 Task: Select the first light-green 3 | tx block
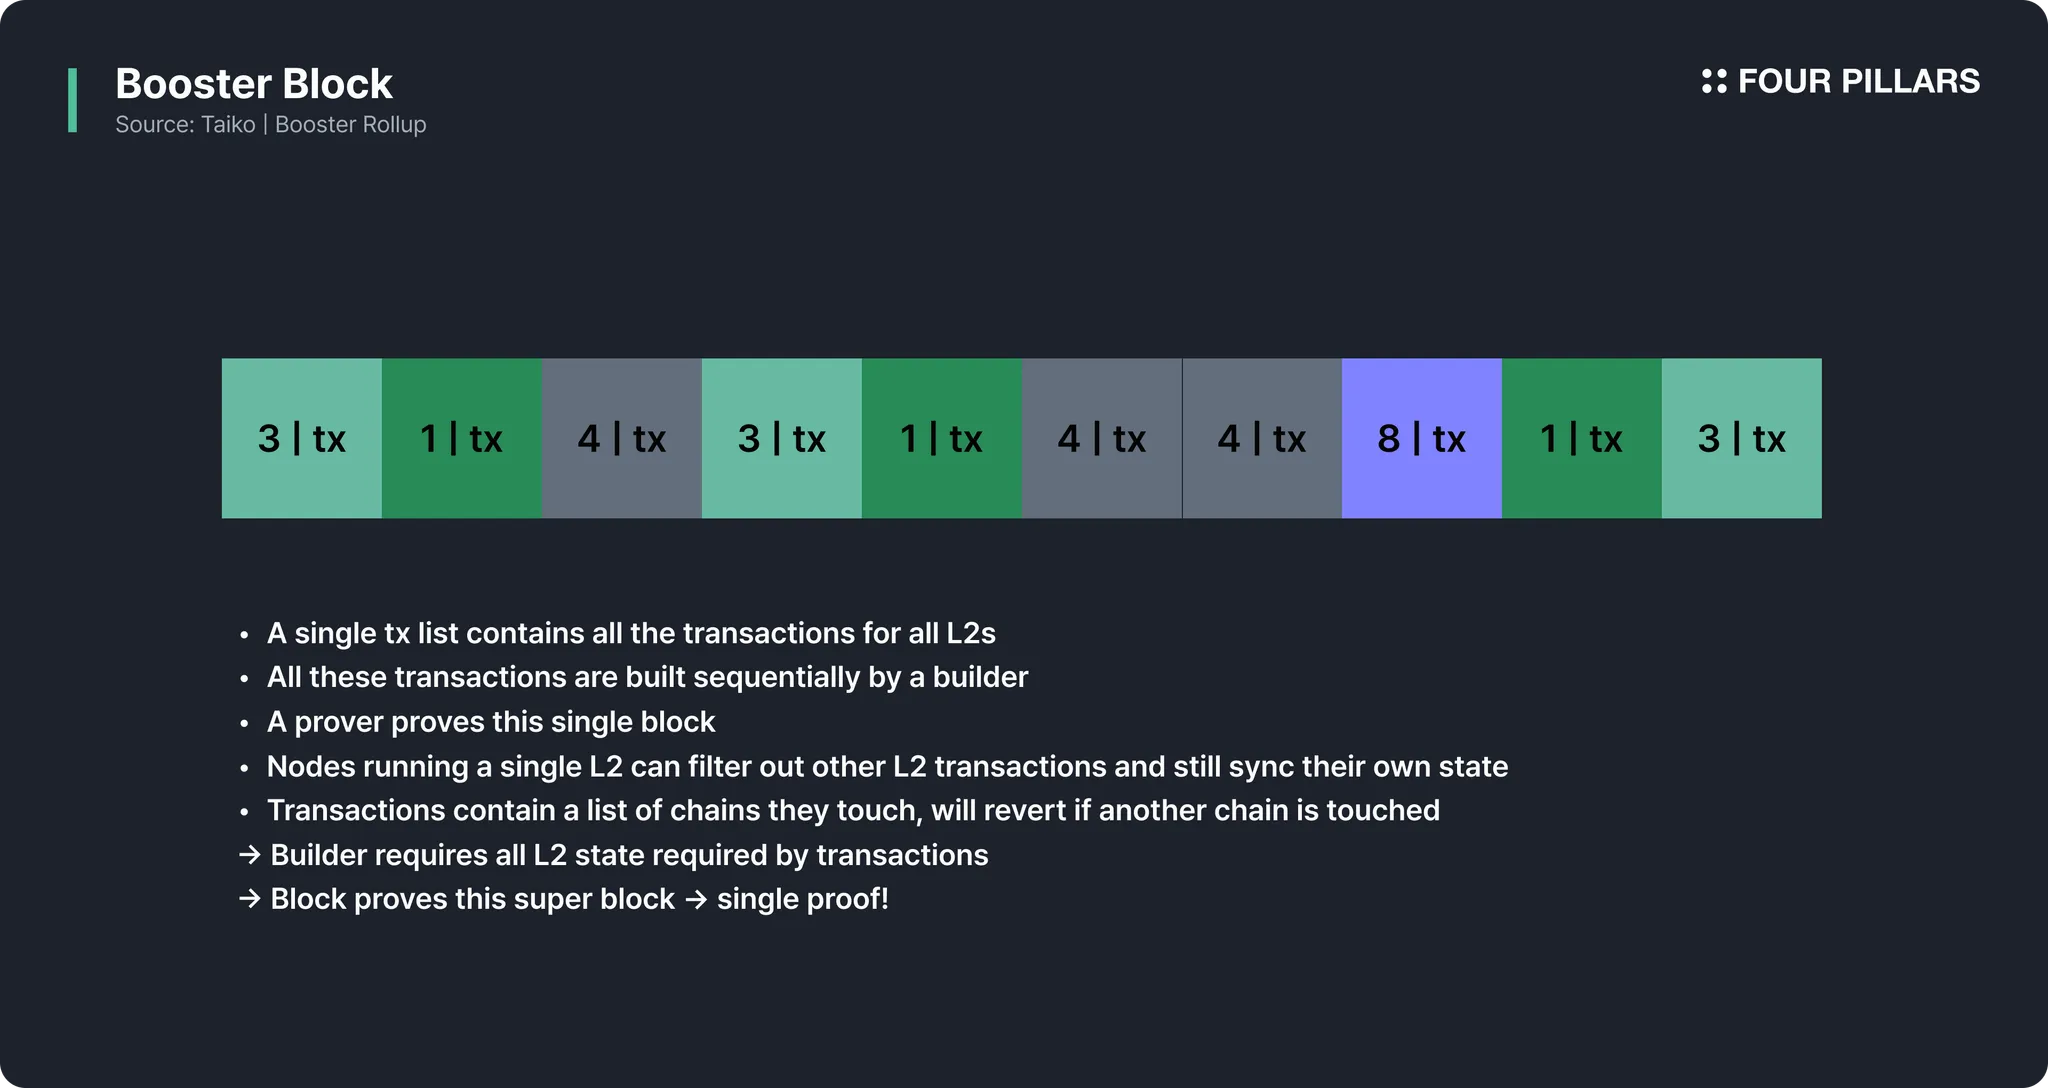coord(302,438)
